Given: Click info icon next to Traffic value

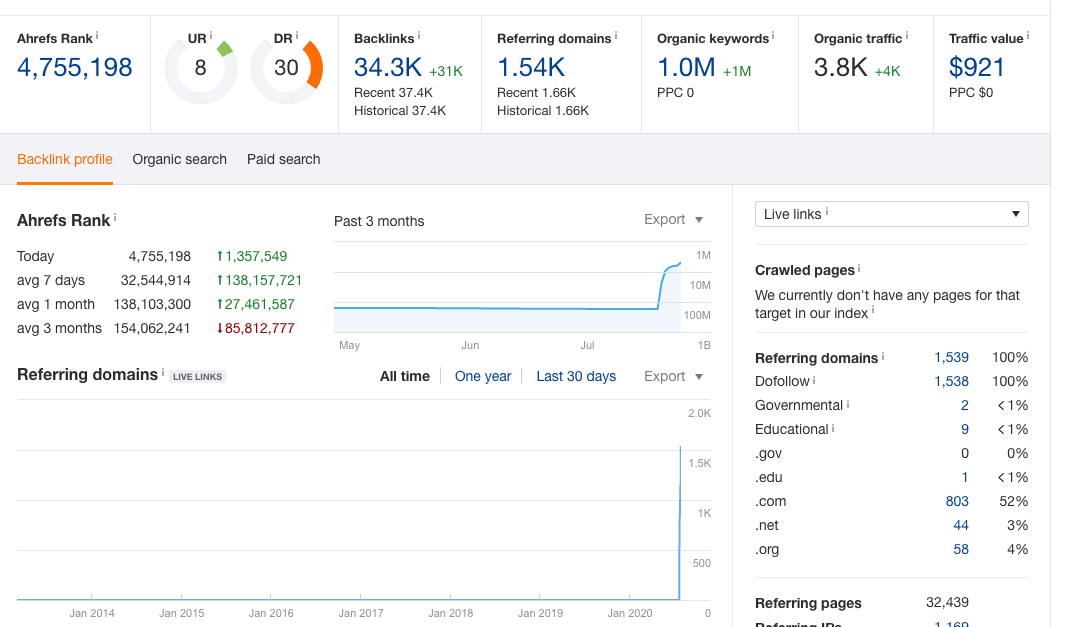Looking at the screenshot, I should (x=1028, y=35).
